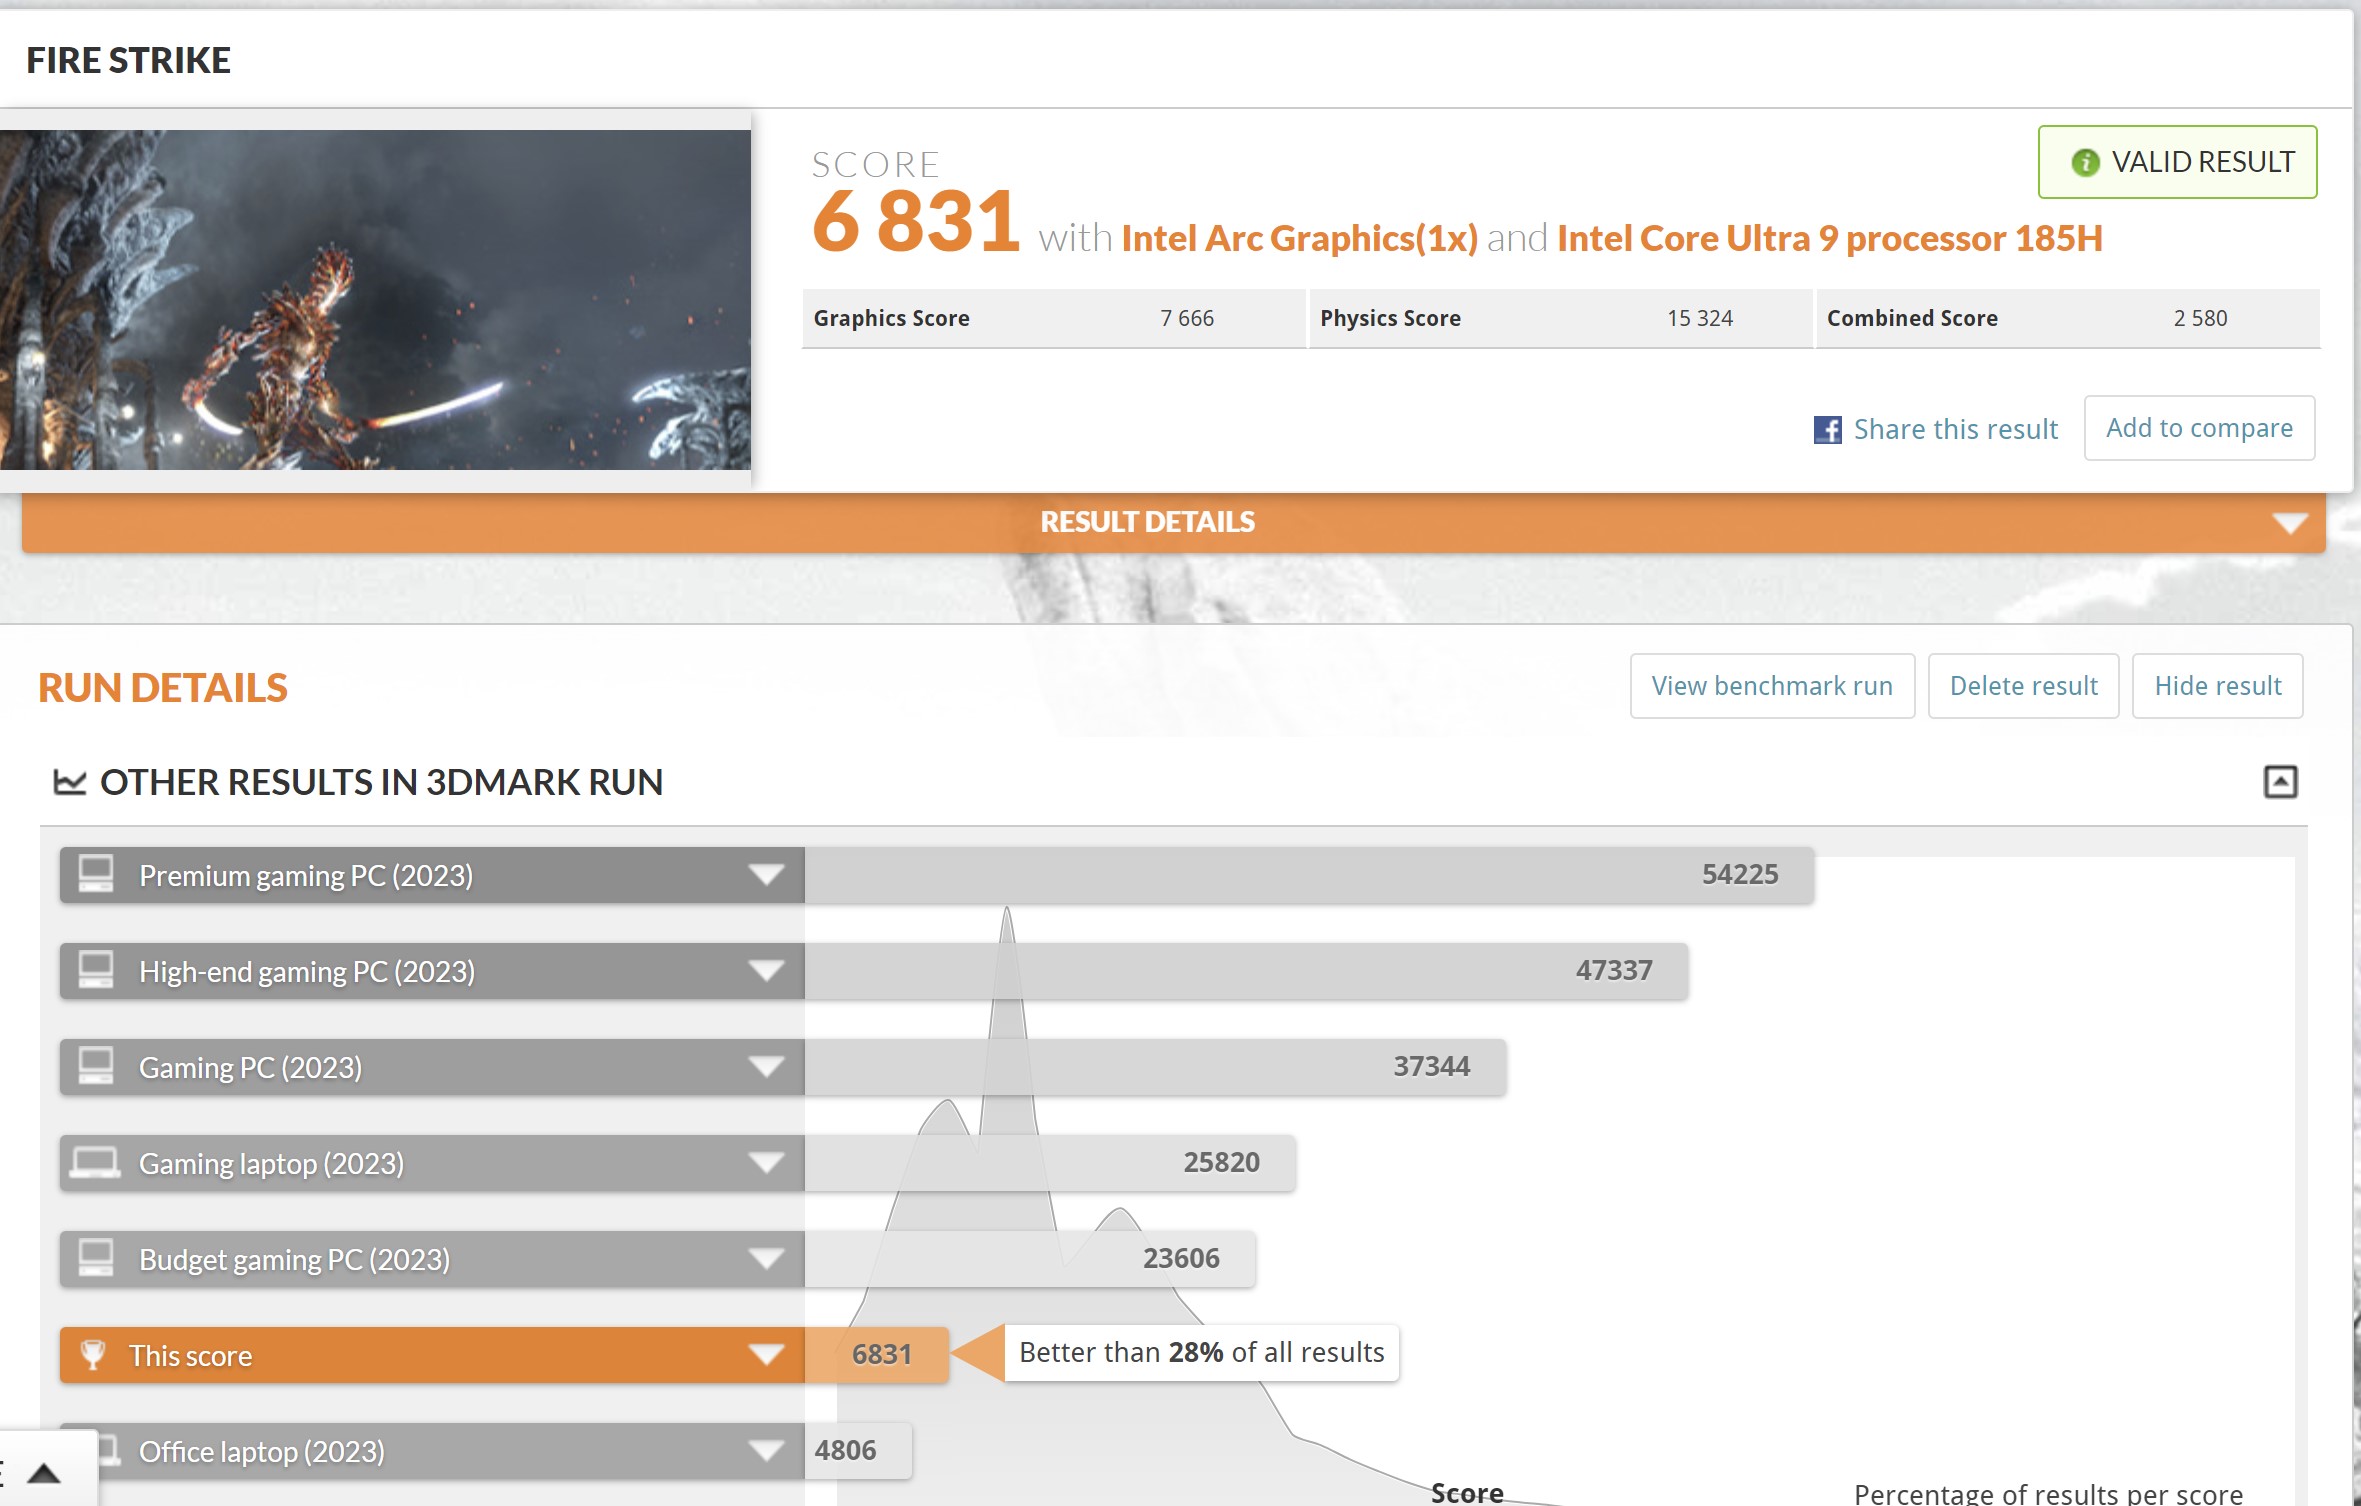This screenshot has width=2361, height=1506.
Task: Click the Facebook share icon
Action: click(x=1827, y=430)
